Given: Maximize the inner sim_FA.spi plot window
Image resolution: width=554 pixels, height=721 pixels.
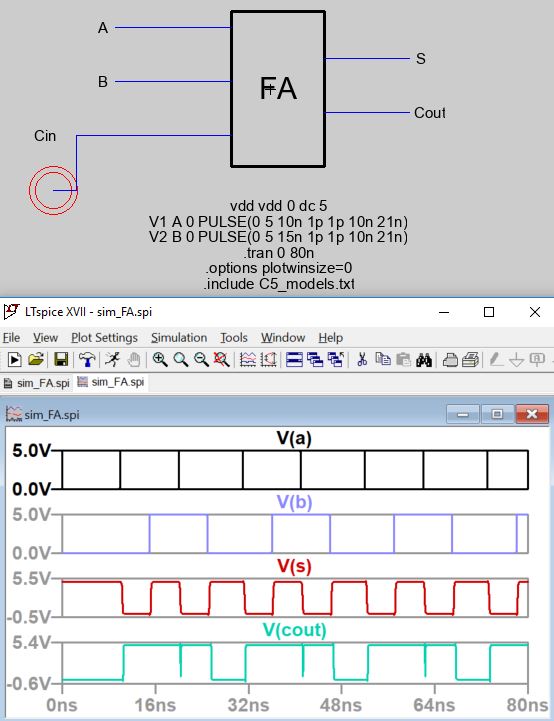Looking at the screenshot, I should (x=497, y=414).
